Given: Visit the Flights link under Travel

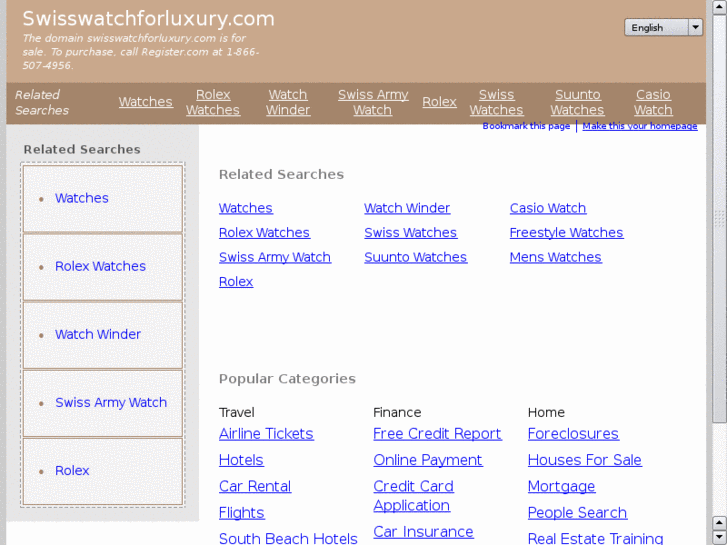Looking at the screenshot, I should point(242,513).
